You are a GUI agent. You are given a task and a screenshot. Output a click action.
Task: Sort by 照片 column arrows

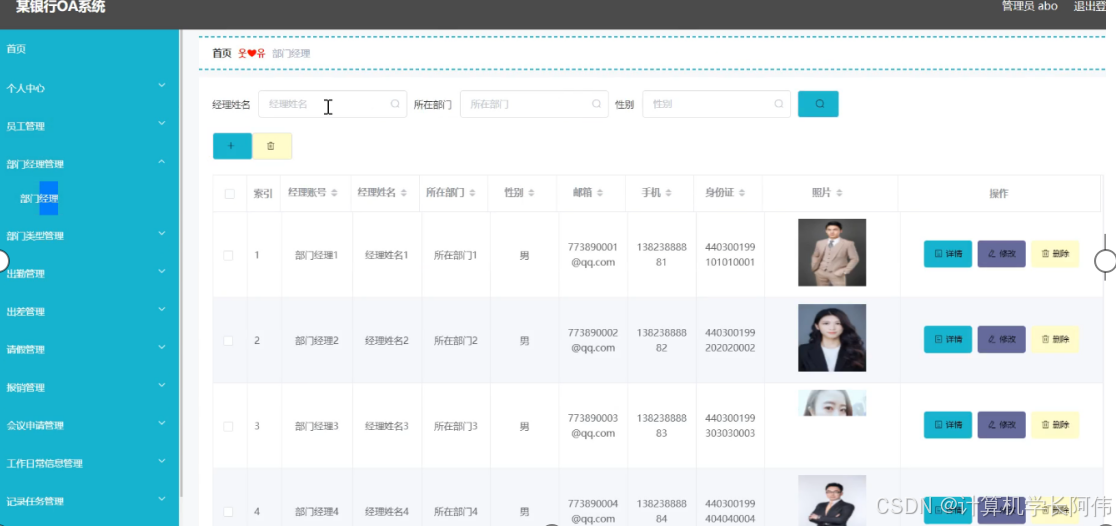839,193
